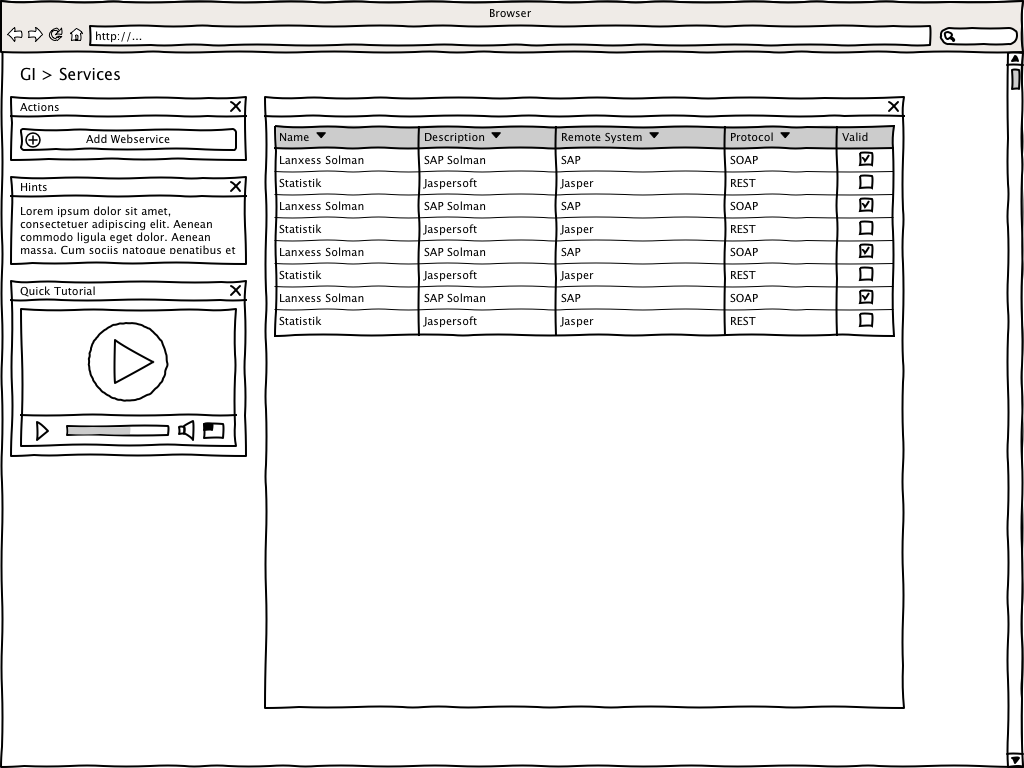Click the Add Webservice button
The image size is (1024, 768).
[128, 140]
